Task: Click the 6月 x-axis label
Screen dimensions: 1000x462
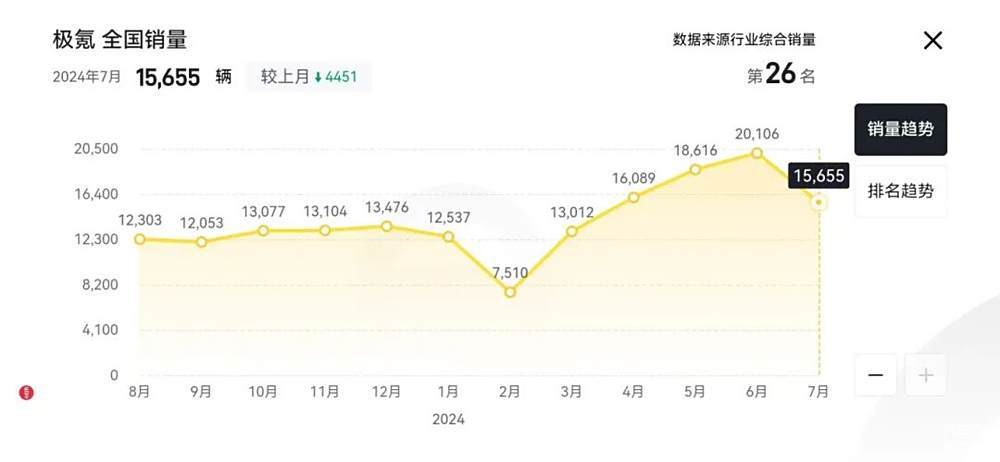Action: tap(757, 392)
